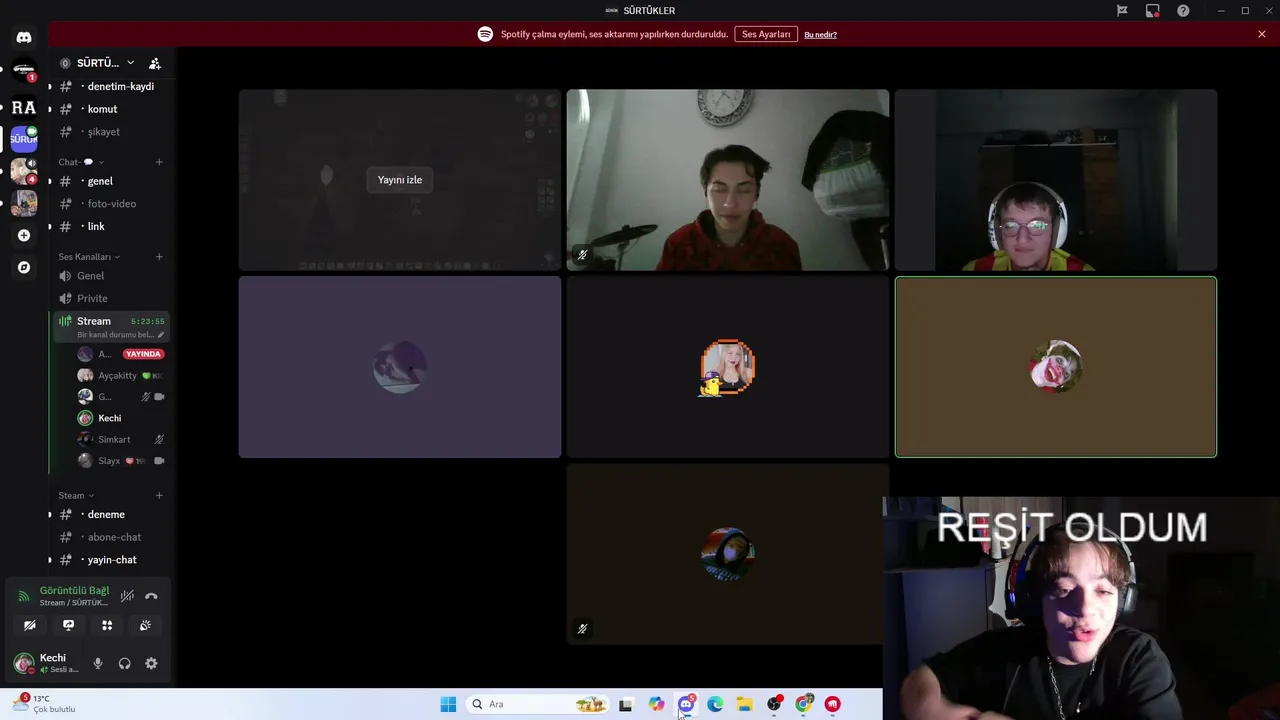Screen dimensions: 1280x720
Task: Follow the 'Bu nedir?' link
Action: (x=820, y=35)
